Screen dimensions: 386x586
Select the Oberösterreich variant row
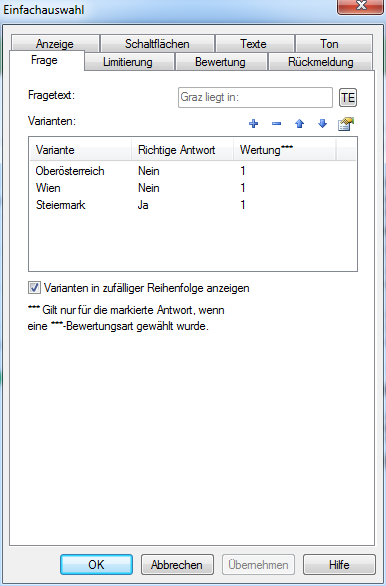193,171
